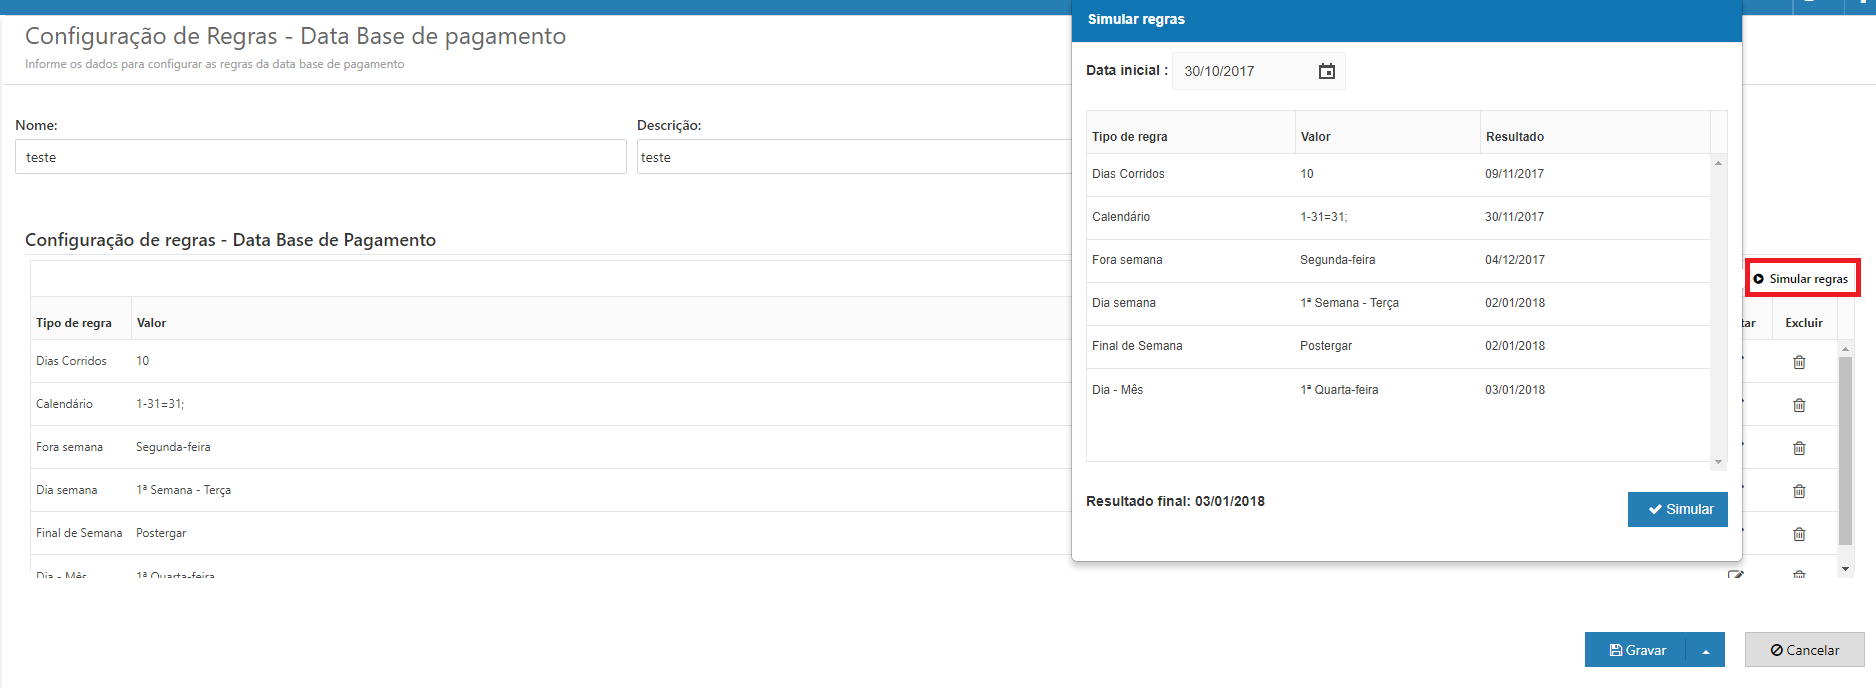This screenshot has height=688, width=1876.
Task: Click down arrow of main rules table scrollbar
Action: coord(1845,568)
